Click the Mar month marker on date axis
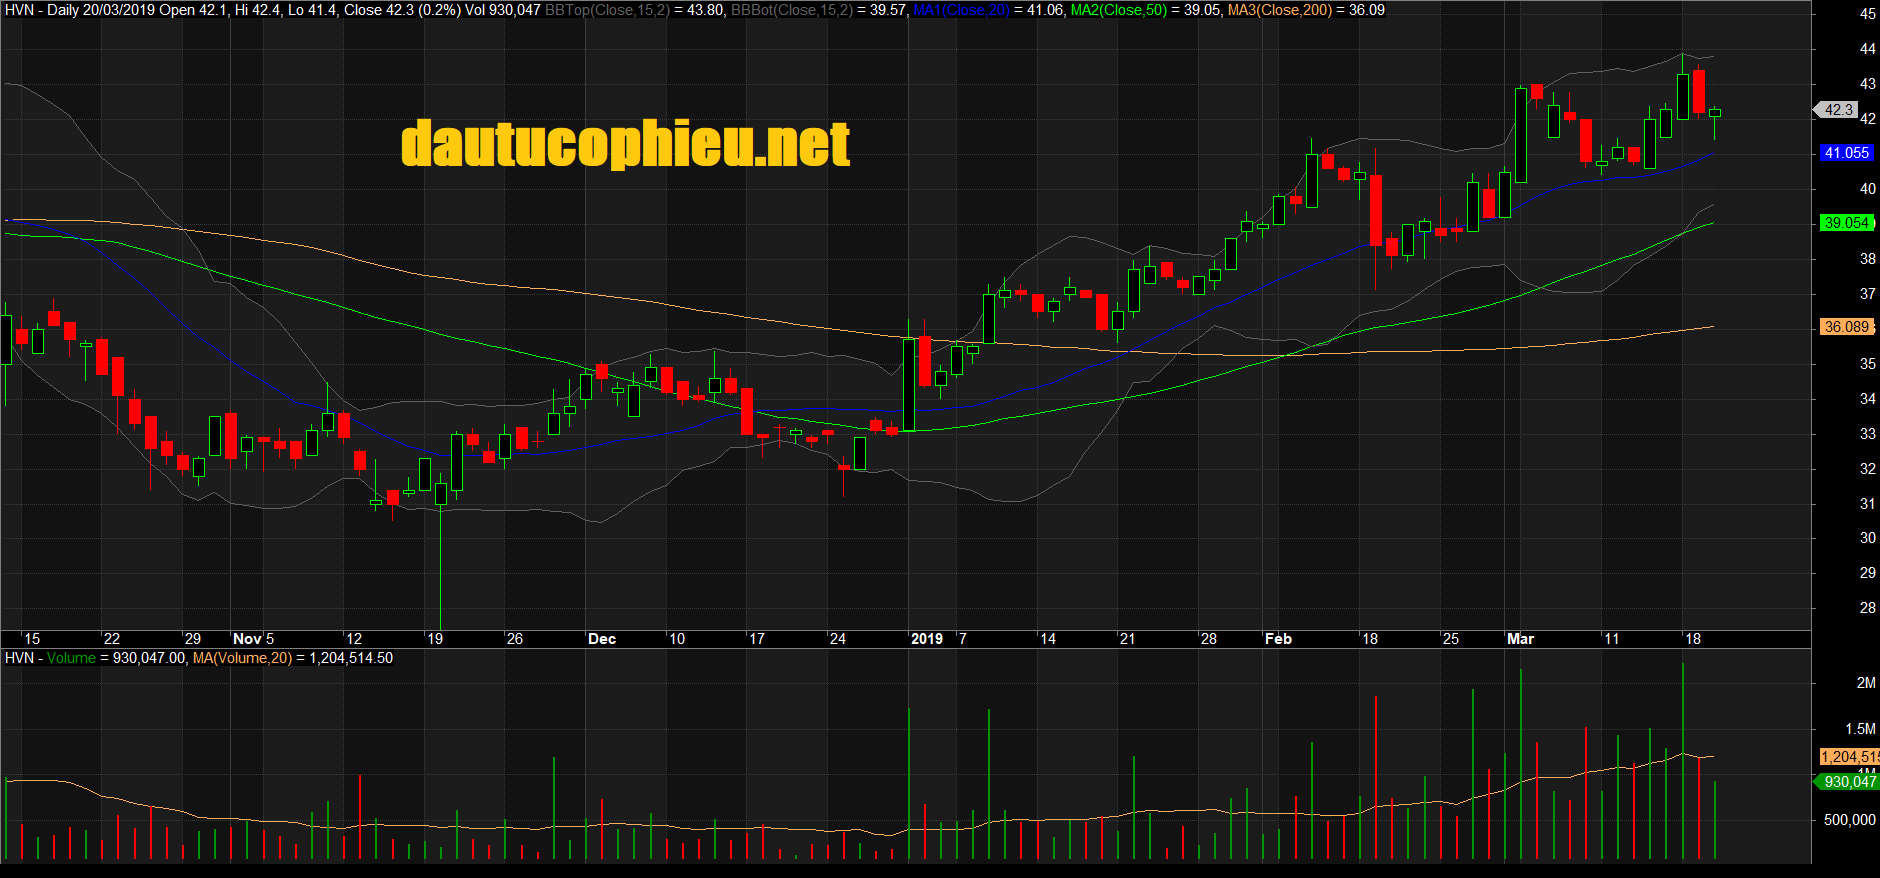Screen dimensions: 1880x878 1520,639
